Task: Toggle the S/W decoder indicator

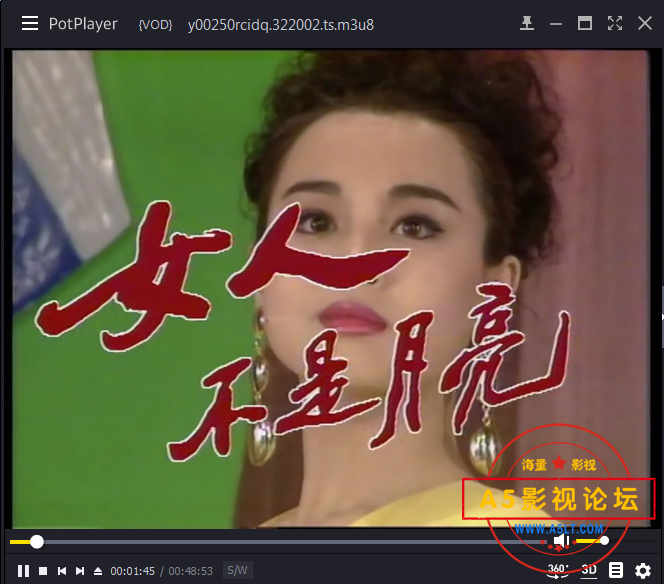Action: [237, 570]
